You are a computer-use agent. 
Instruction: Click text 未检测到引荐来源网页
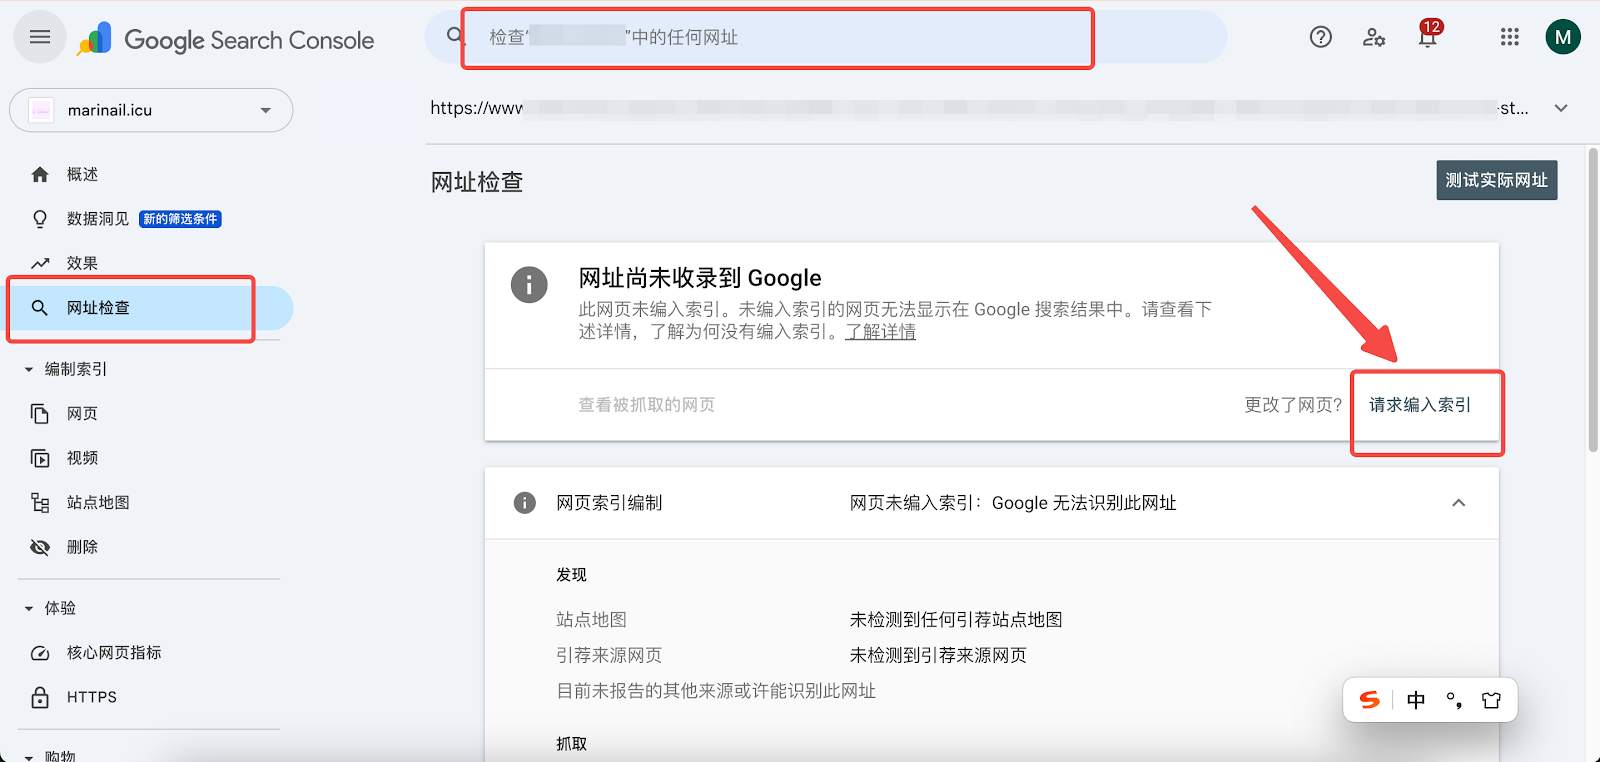pos(938,655)
